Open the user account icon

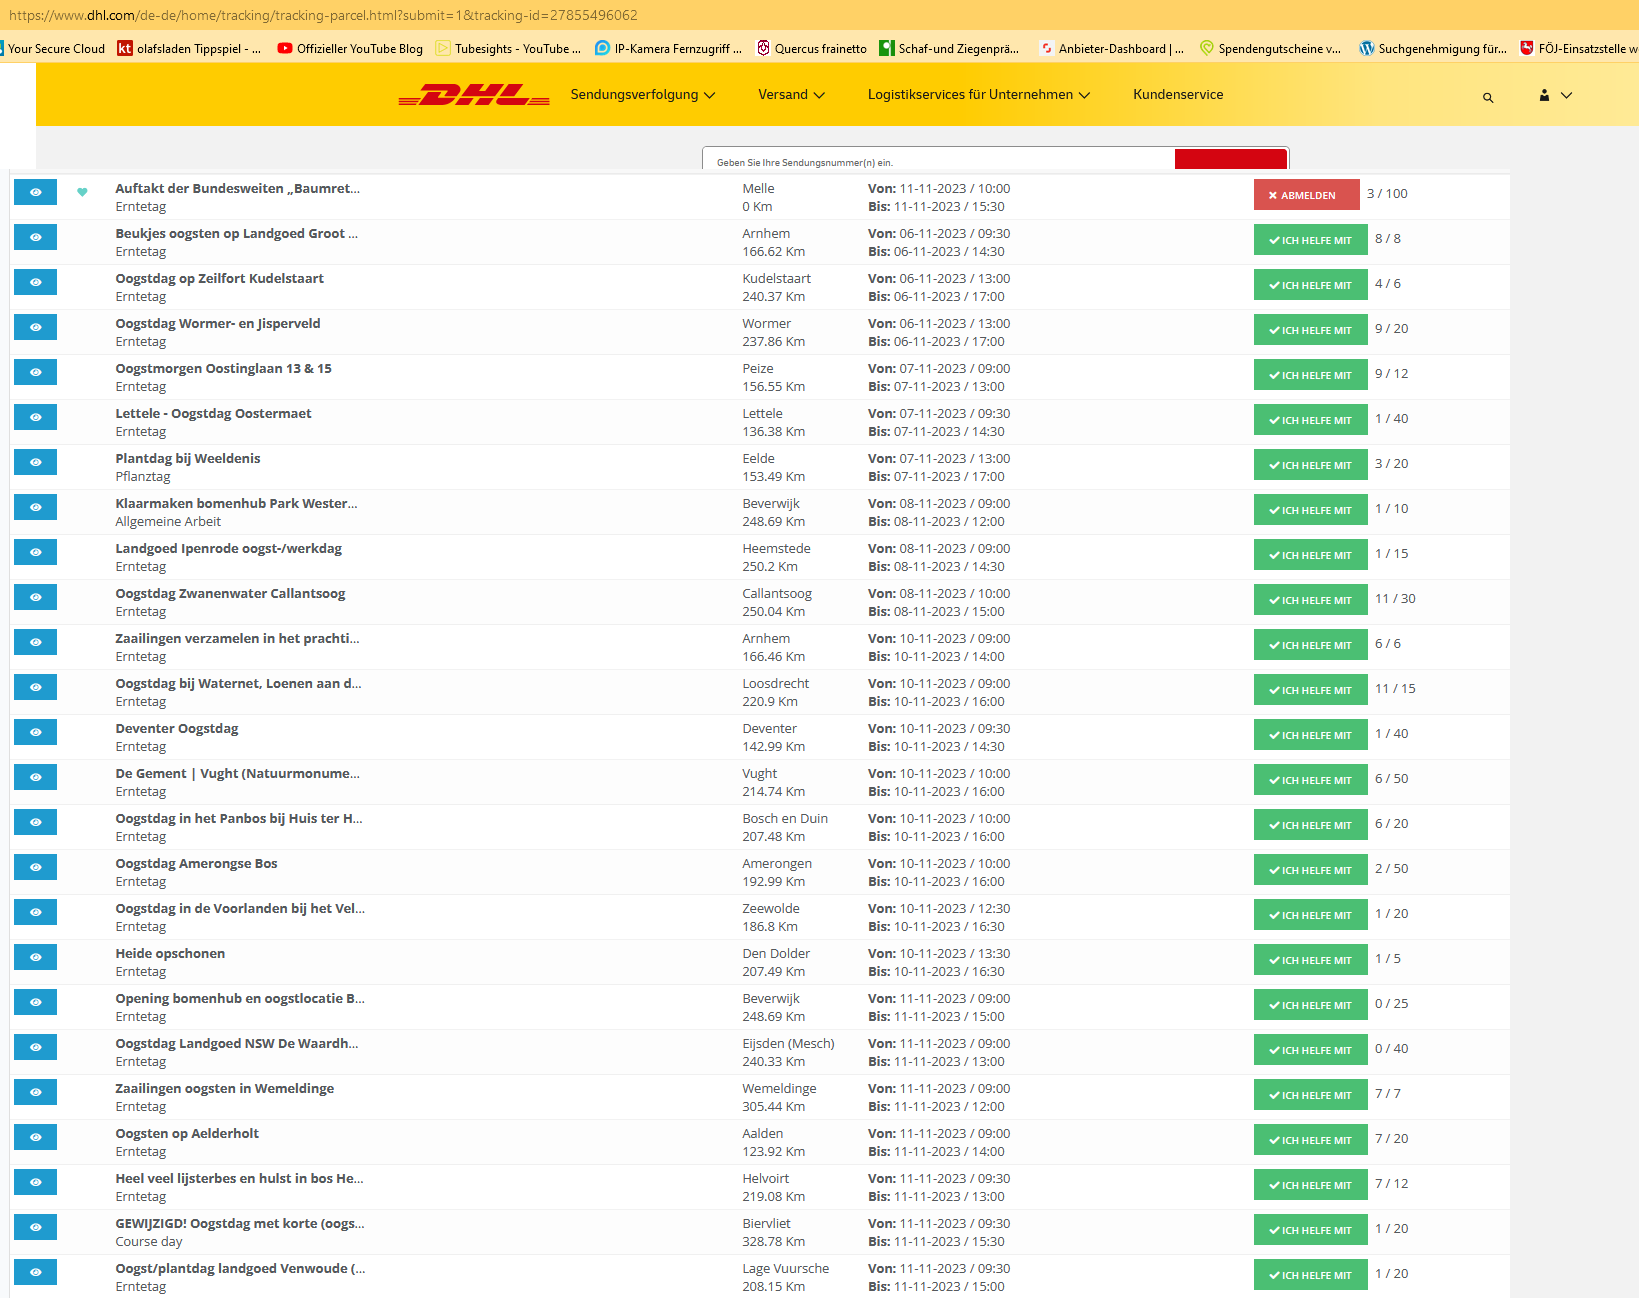pos(1544,95)
